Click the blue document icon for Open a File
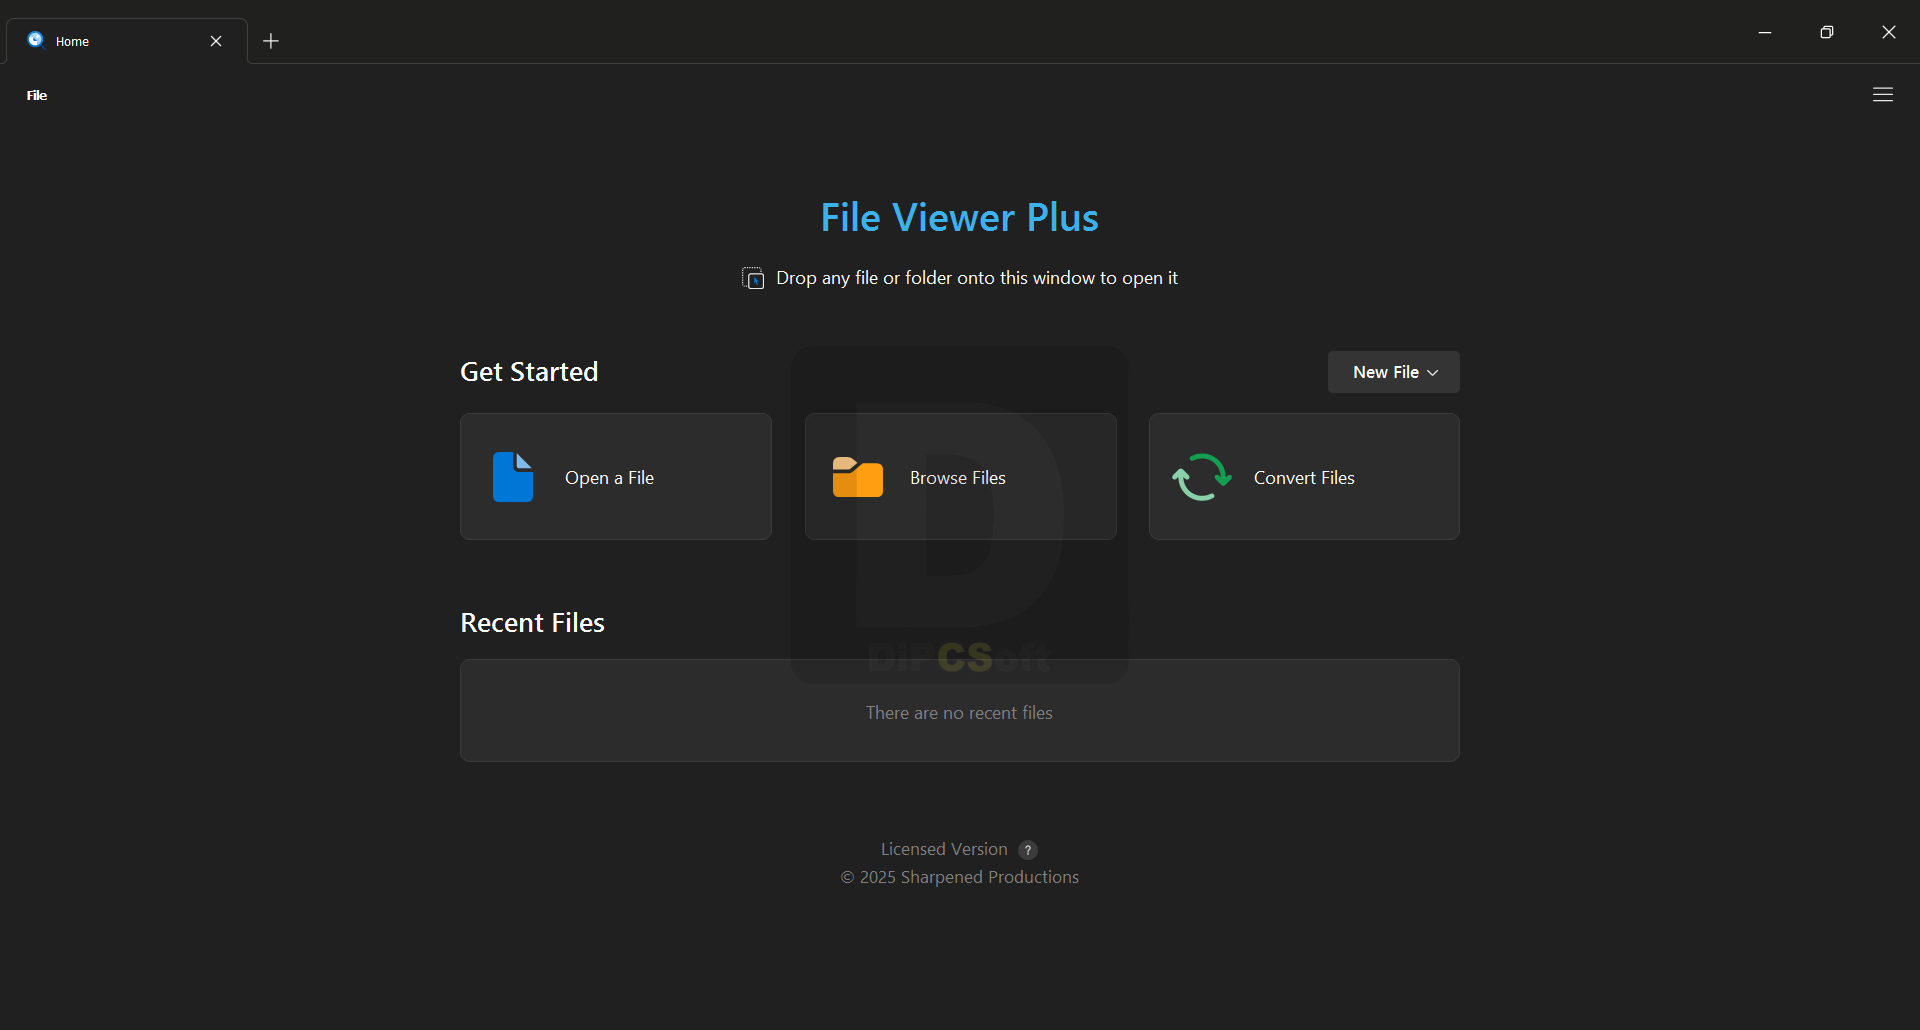The width and height of the screenshot is (1920, 1030). [513, 477]
